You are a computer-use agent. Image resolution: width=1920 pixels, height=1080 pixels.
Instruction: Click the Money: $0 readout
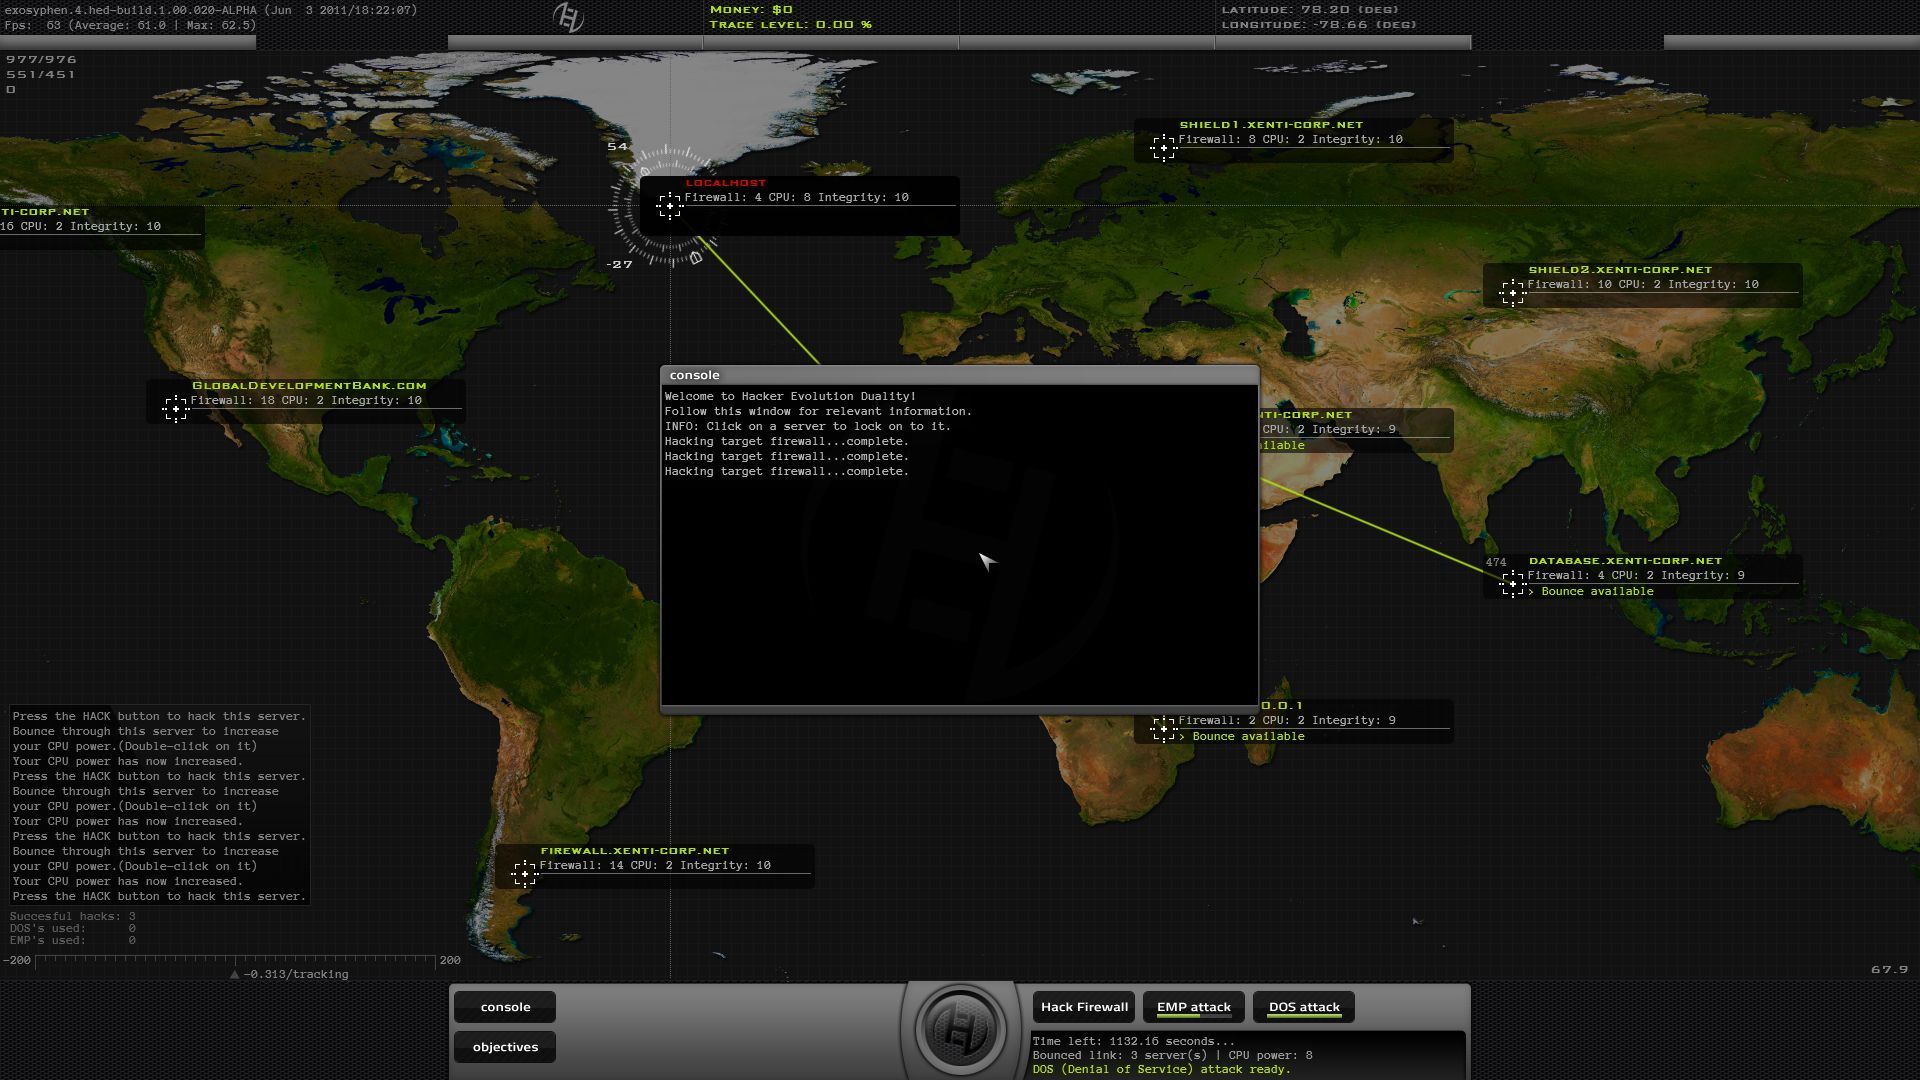751,10
